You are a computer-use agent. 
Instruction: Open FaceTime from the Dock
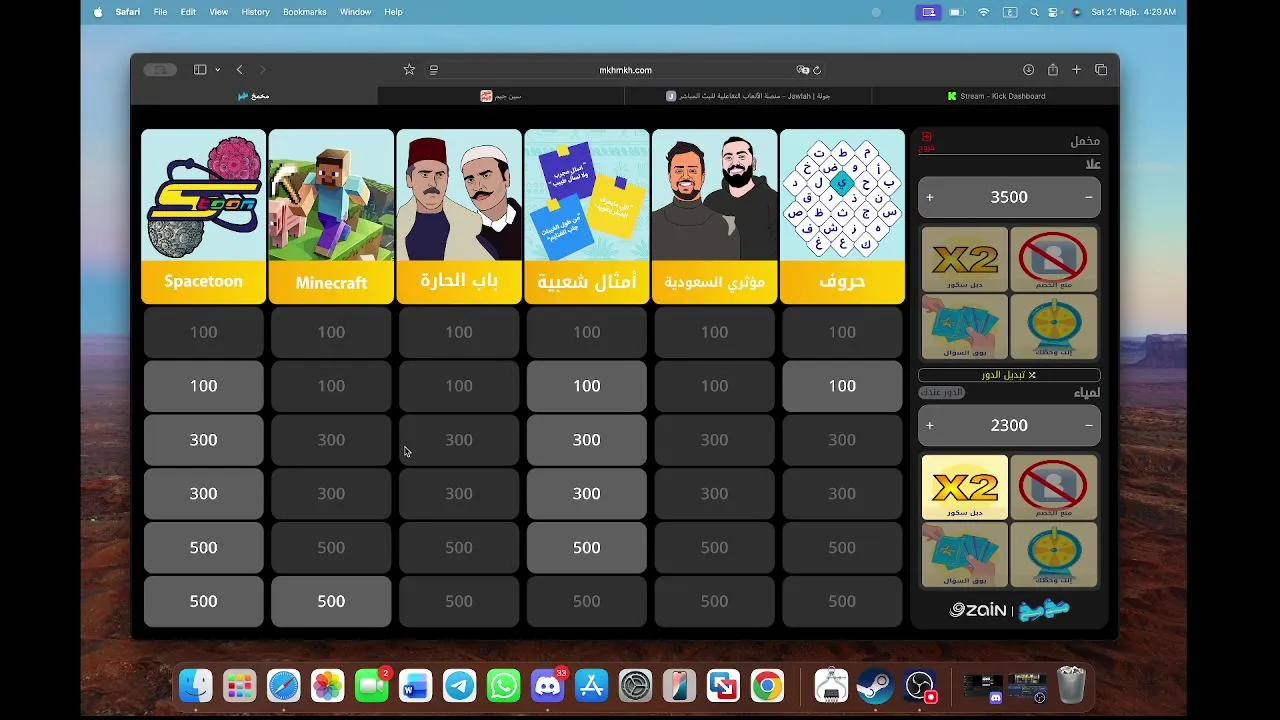[x=372, y=686]
